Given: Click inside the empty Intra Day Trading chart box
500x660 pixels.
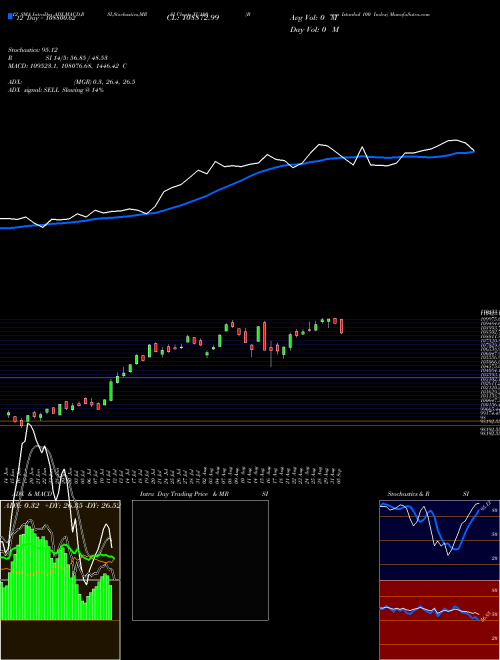Looking at the screenshot, I should pos(200,560).
